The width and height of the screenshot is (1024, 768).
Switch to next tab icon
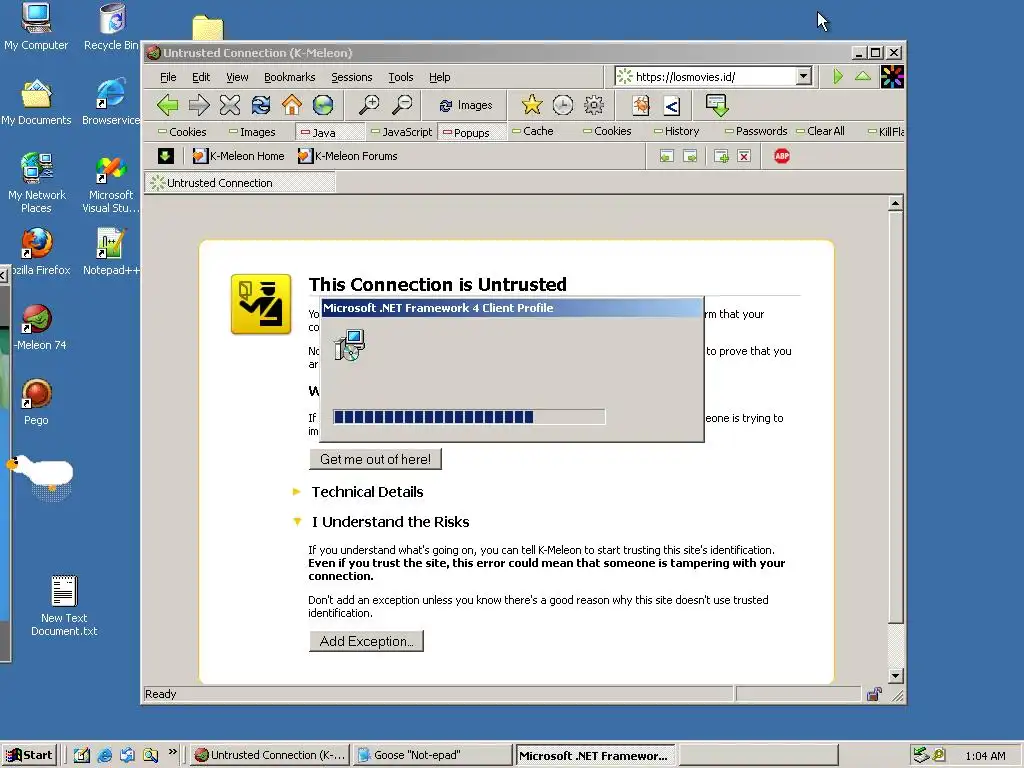(690, 156)
